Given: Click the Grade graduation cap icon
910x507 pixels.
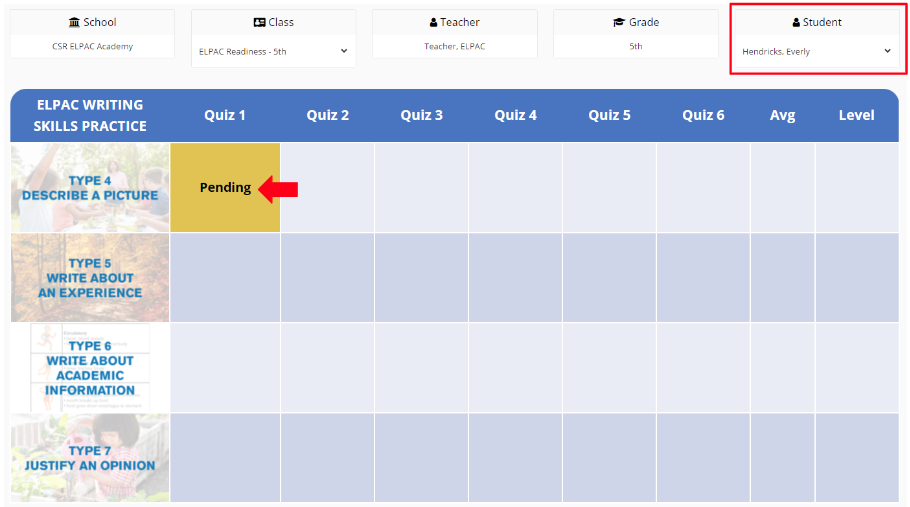Looking at the screenshot, I should [x=619, y=23].
